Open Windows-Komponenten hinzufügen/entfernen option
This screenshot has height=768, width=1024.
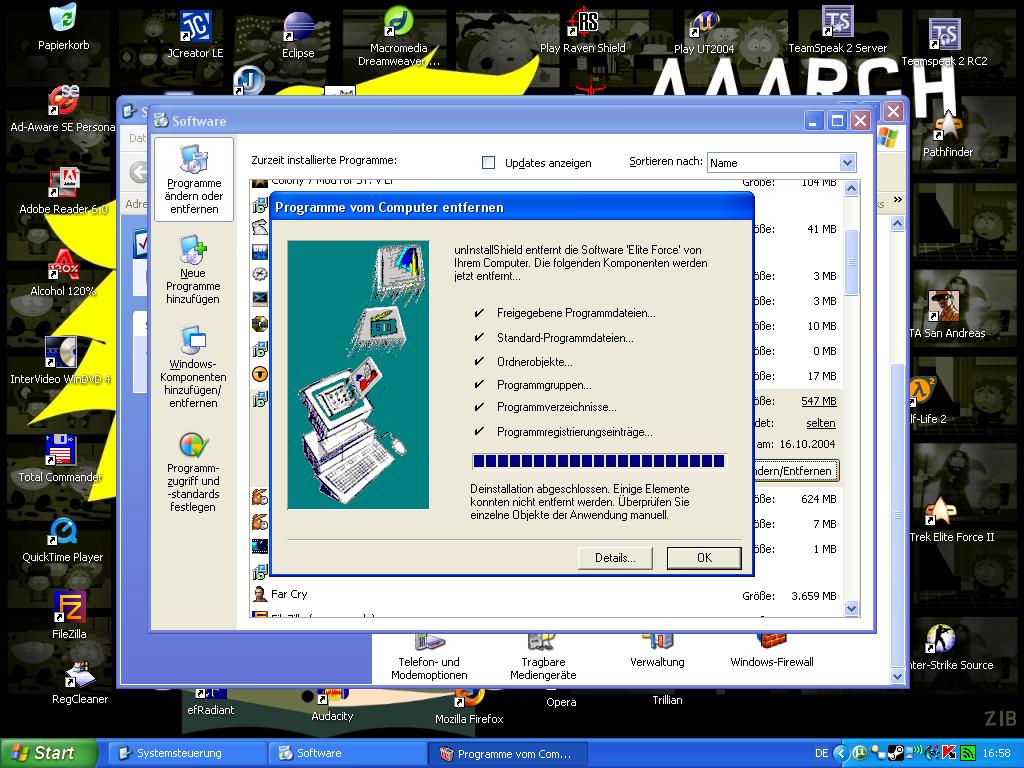pos(193,368)
